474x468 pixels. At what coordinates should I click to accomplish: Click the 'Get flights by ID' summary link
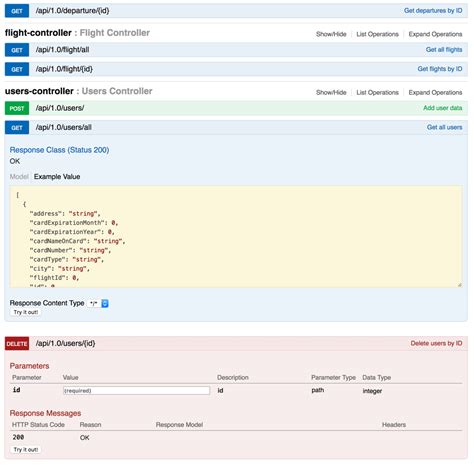440,69
